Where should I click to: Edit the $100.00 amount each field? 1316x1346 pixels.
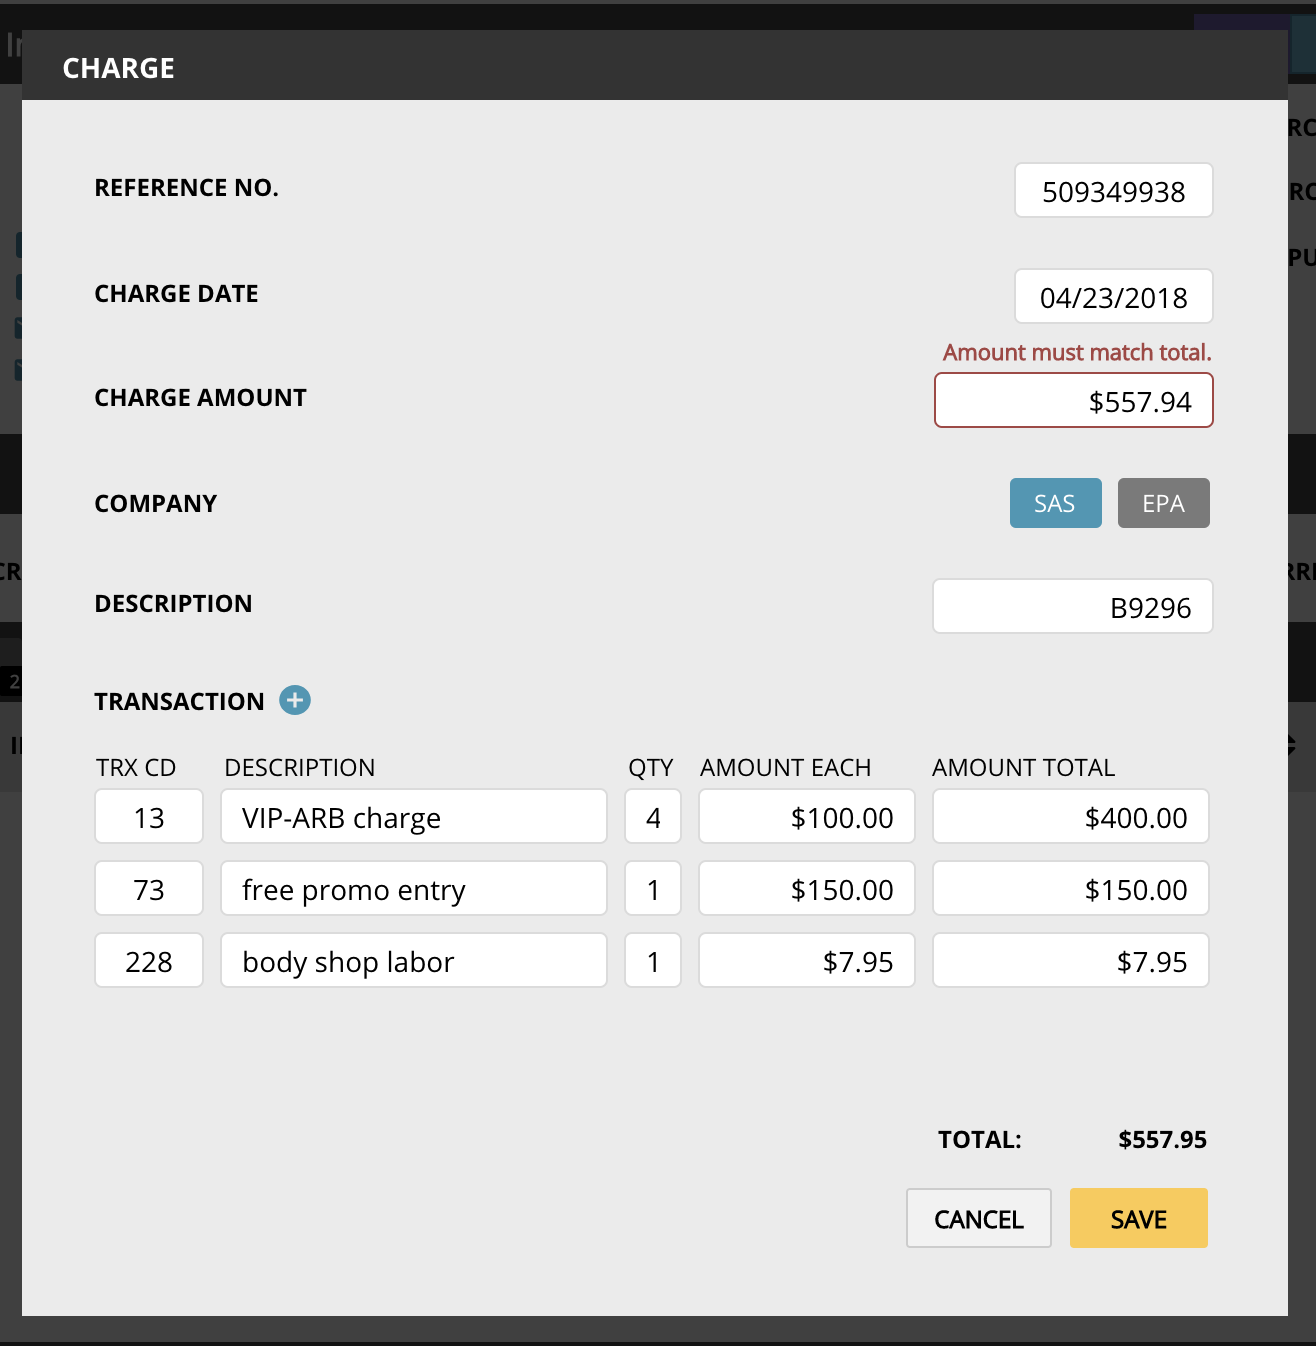[x=806, y=817]
